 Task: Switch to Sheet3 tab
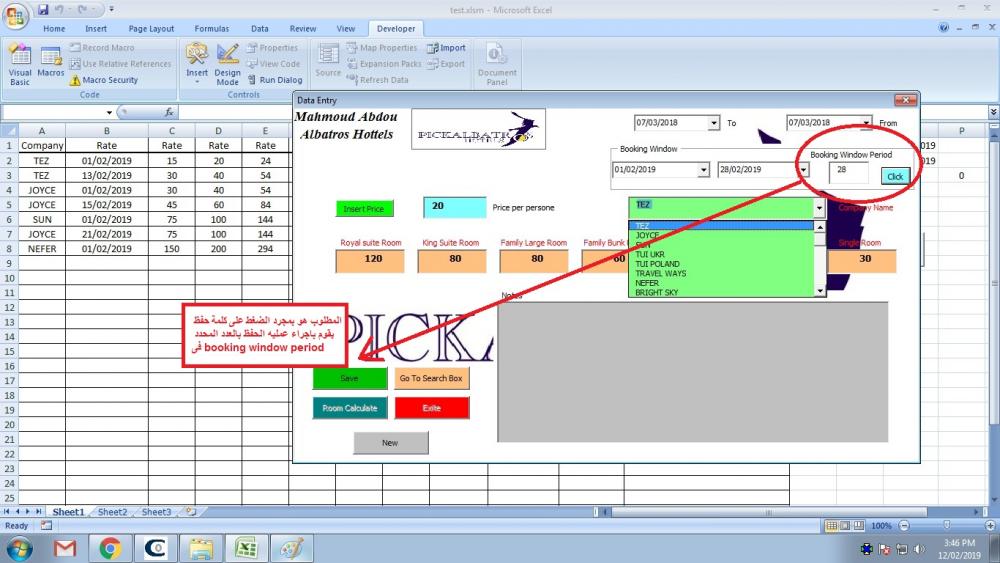tap(156, 512)
